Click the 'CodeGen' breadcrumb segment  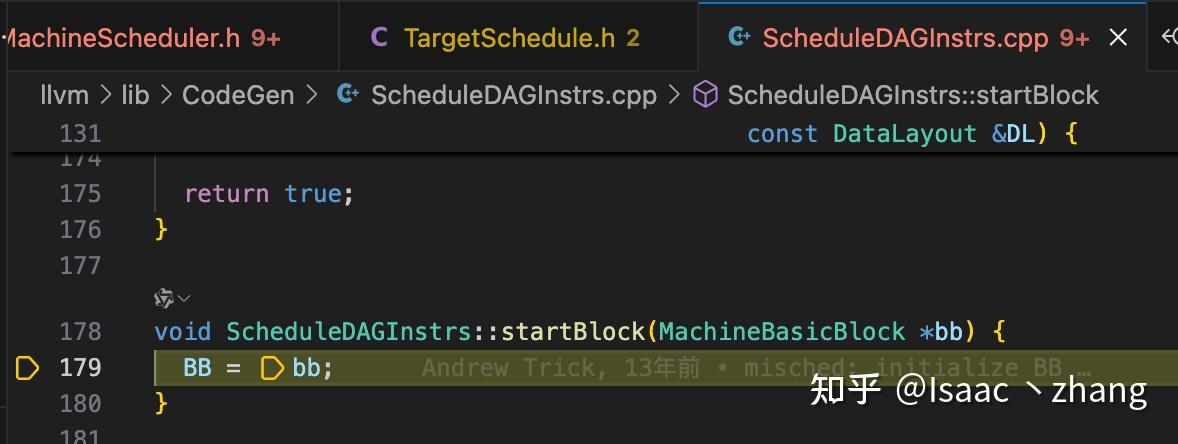[x=238, y=95]
